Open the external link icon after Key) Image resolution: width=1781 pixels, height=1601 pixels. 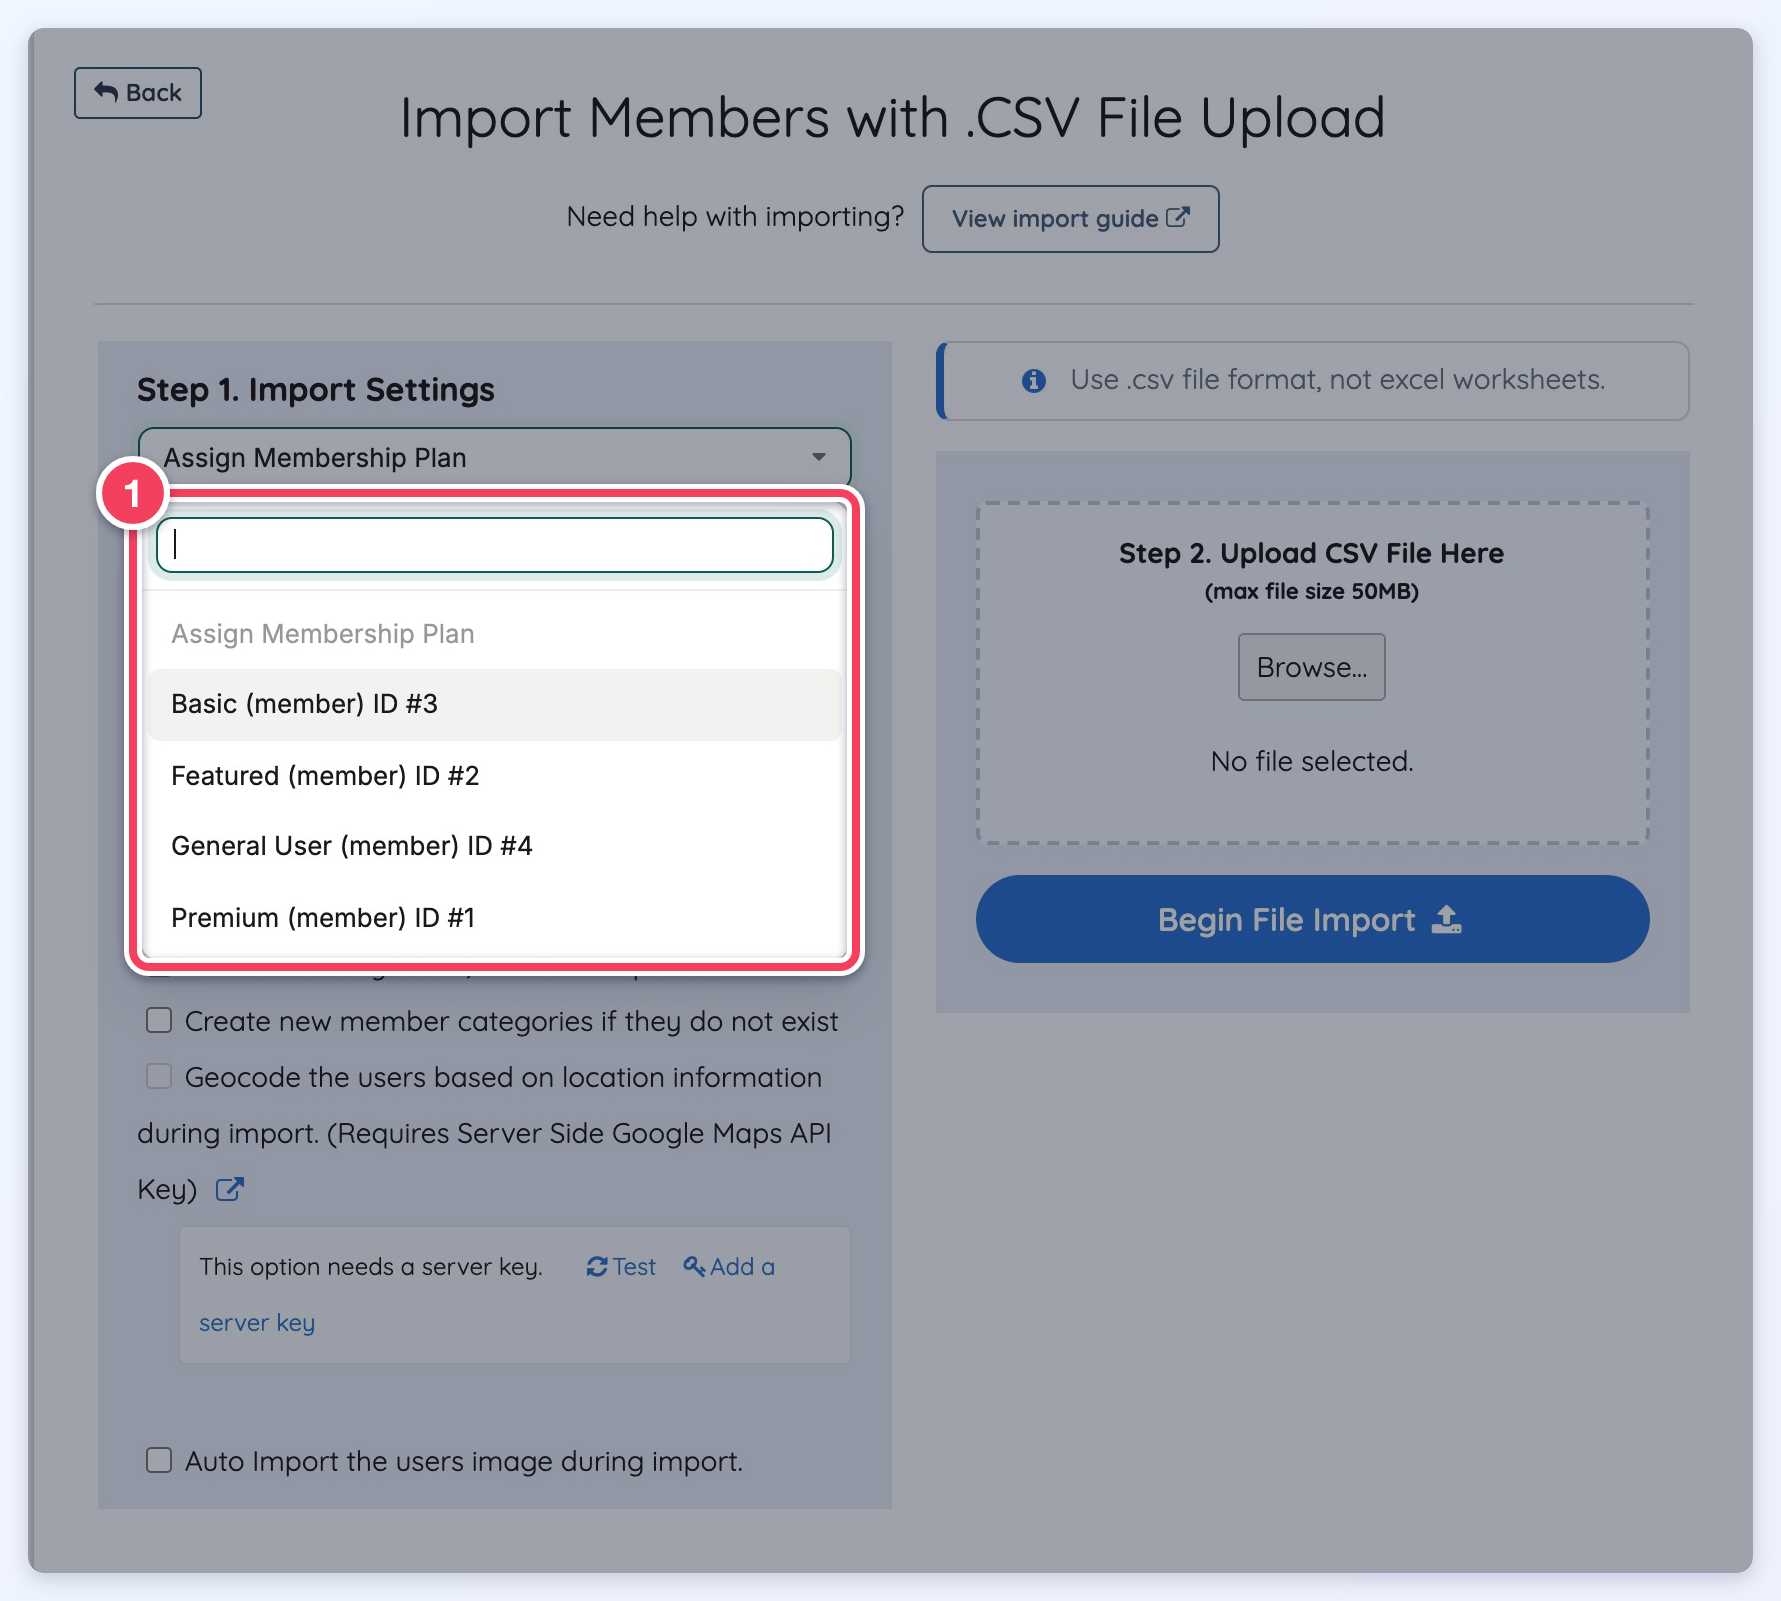pyautogui.click(x=230, y=1189)
